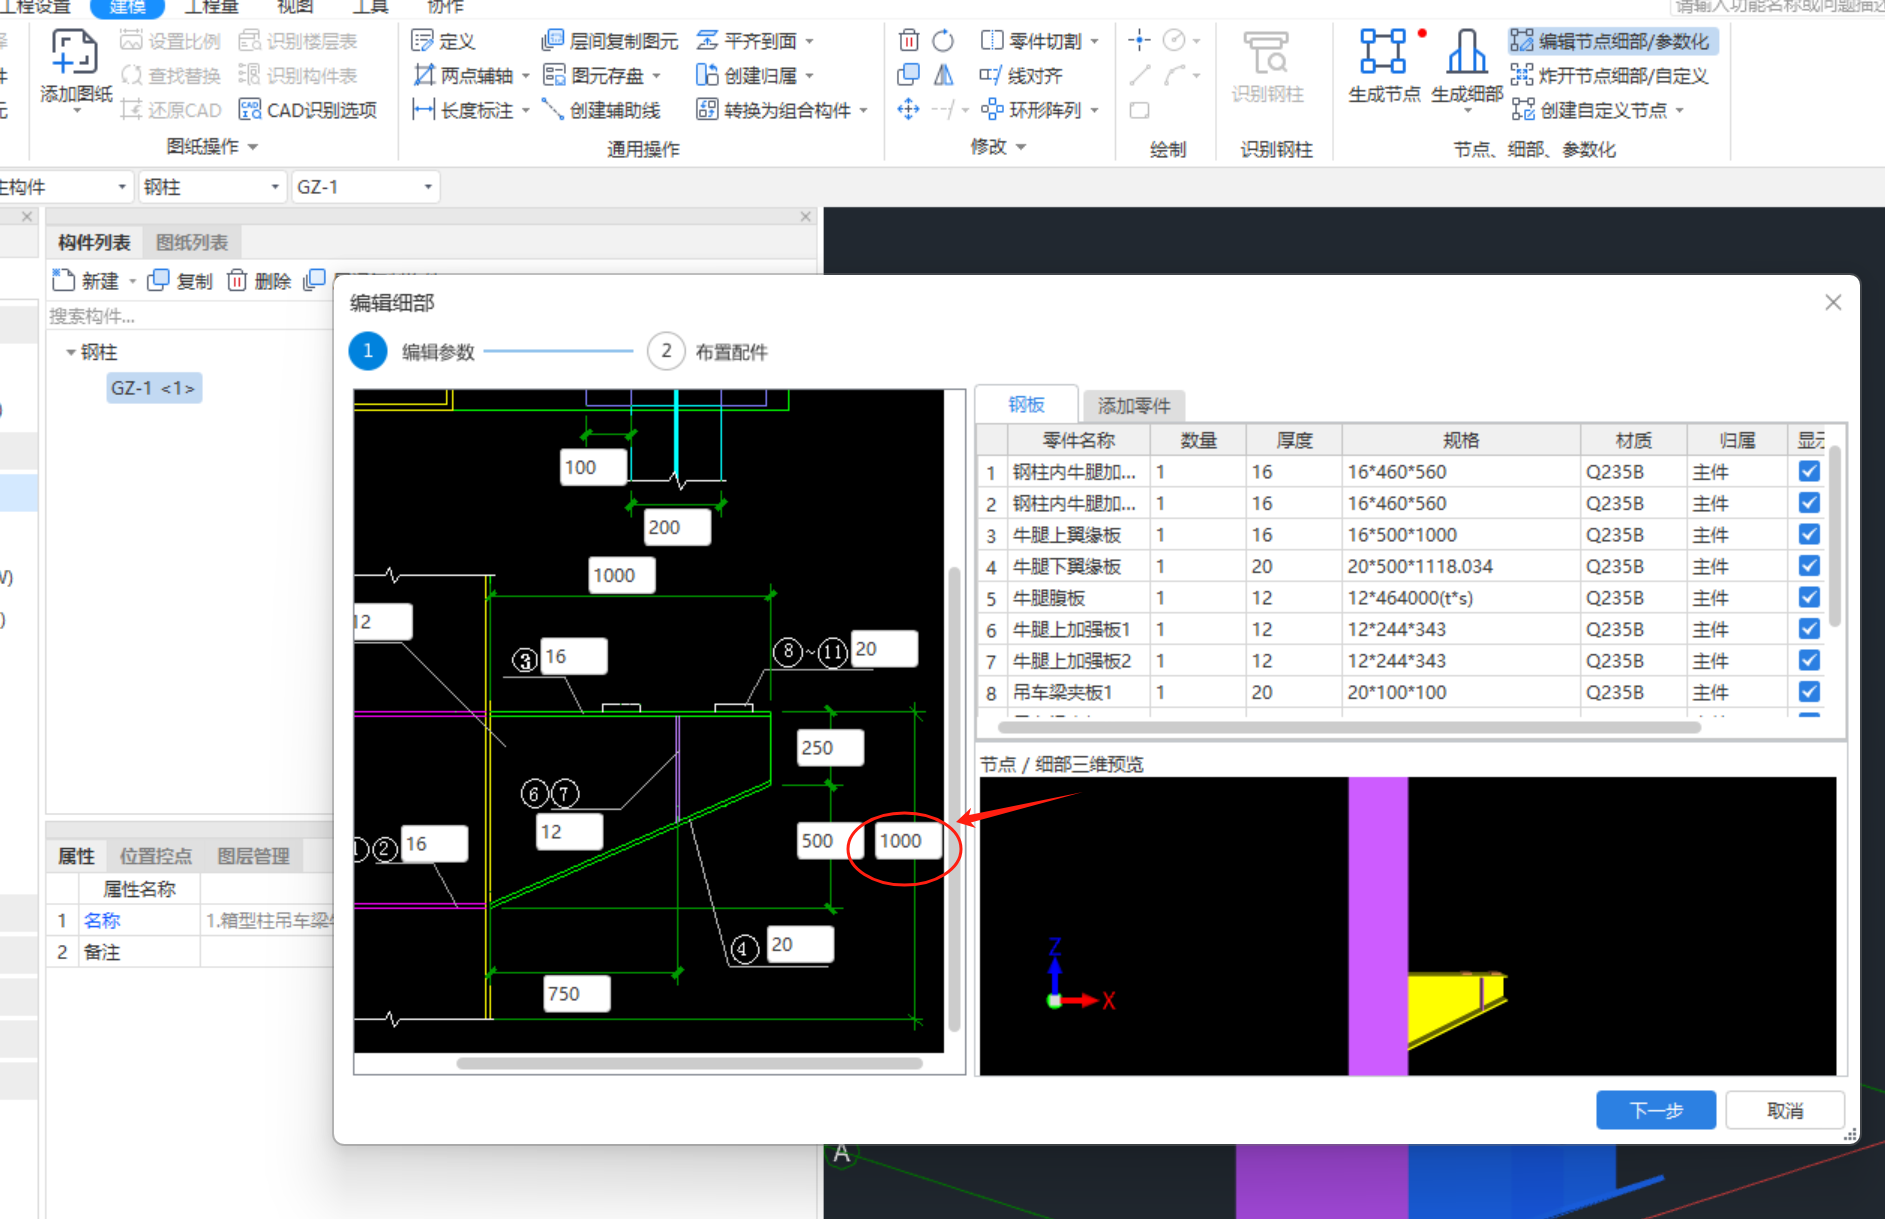Close the 编辑细部 dialog
Image resolution: width=1885 pixels, height=1219 pixels.
1833,302
